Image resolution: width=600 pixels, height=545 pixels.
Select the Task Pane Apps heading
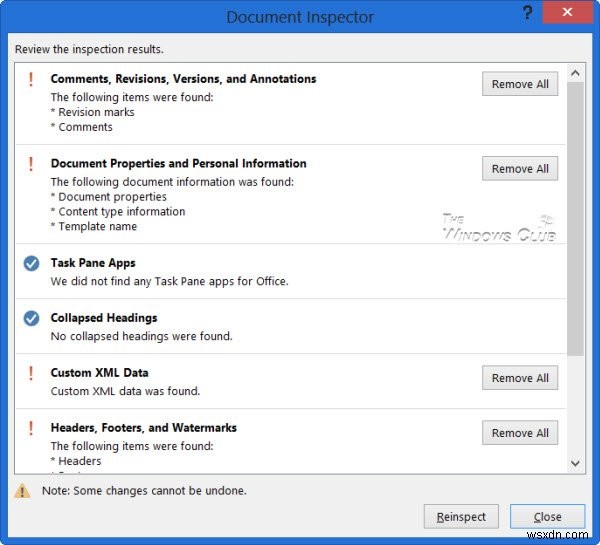pos(93,263)
